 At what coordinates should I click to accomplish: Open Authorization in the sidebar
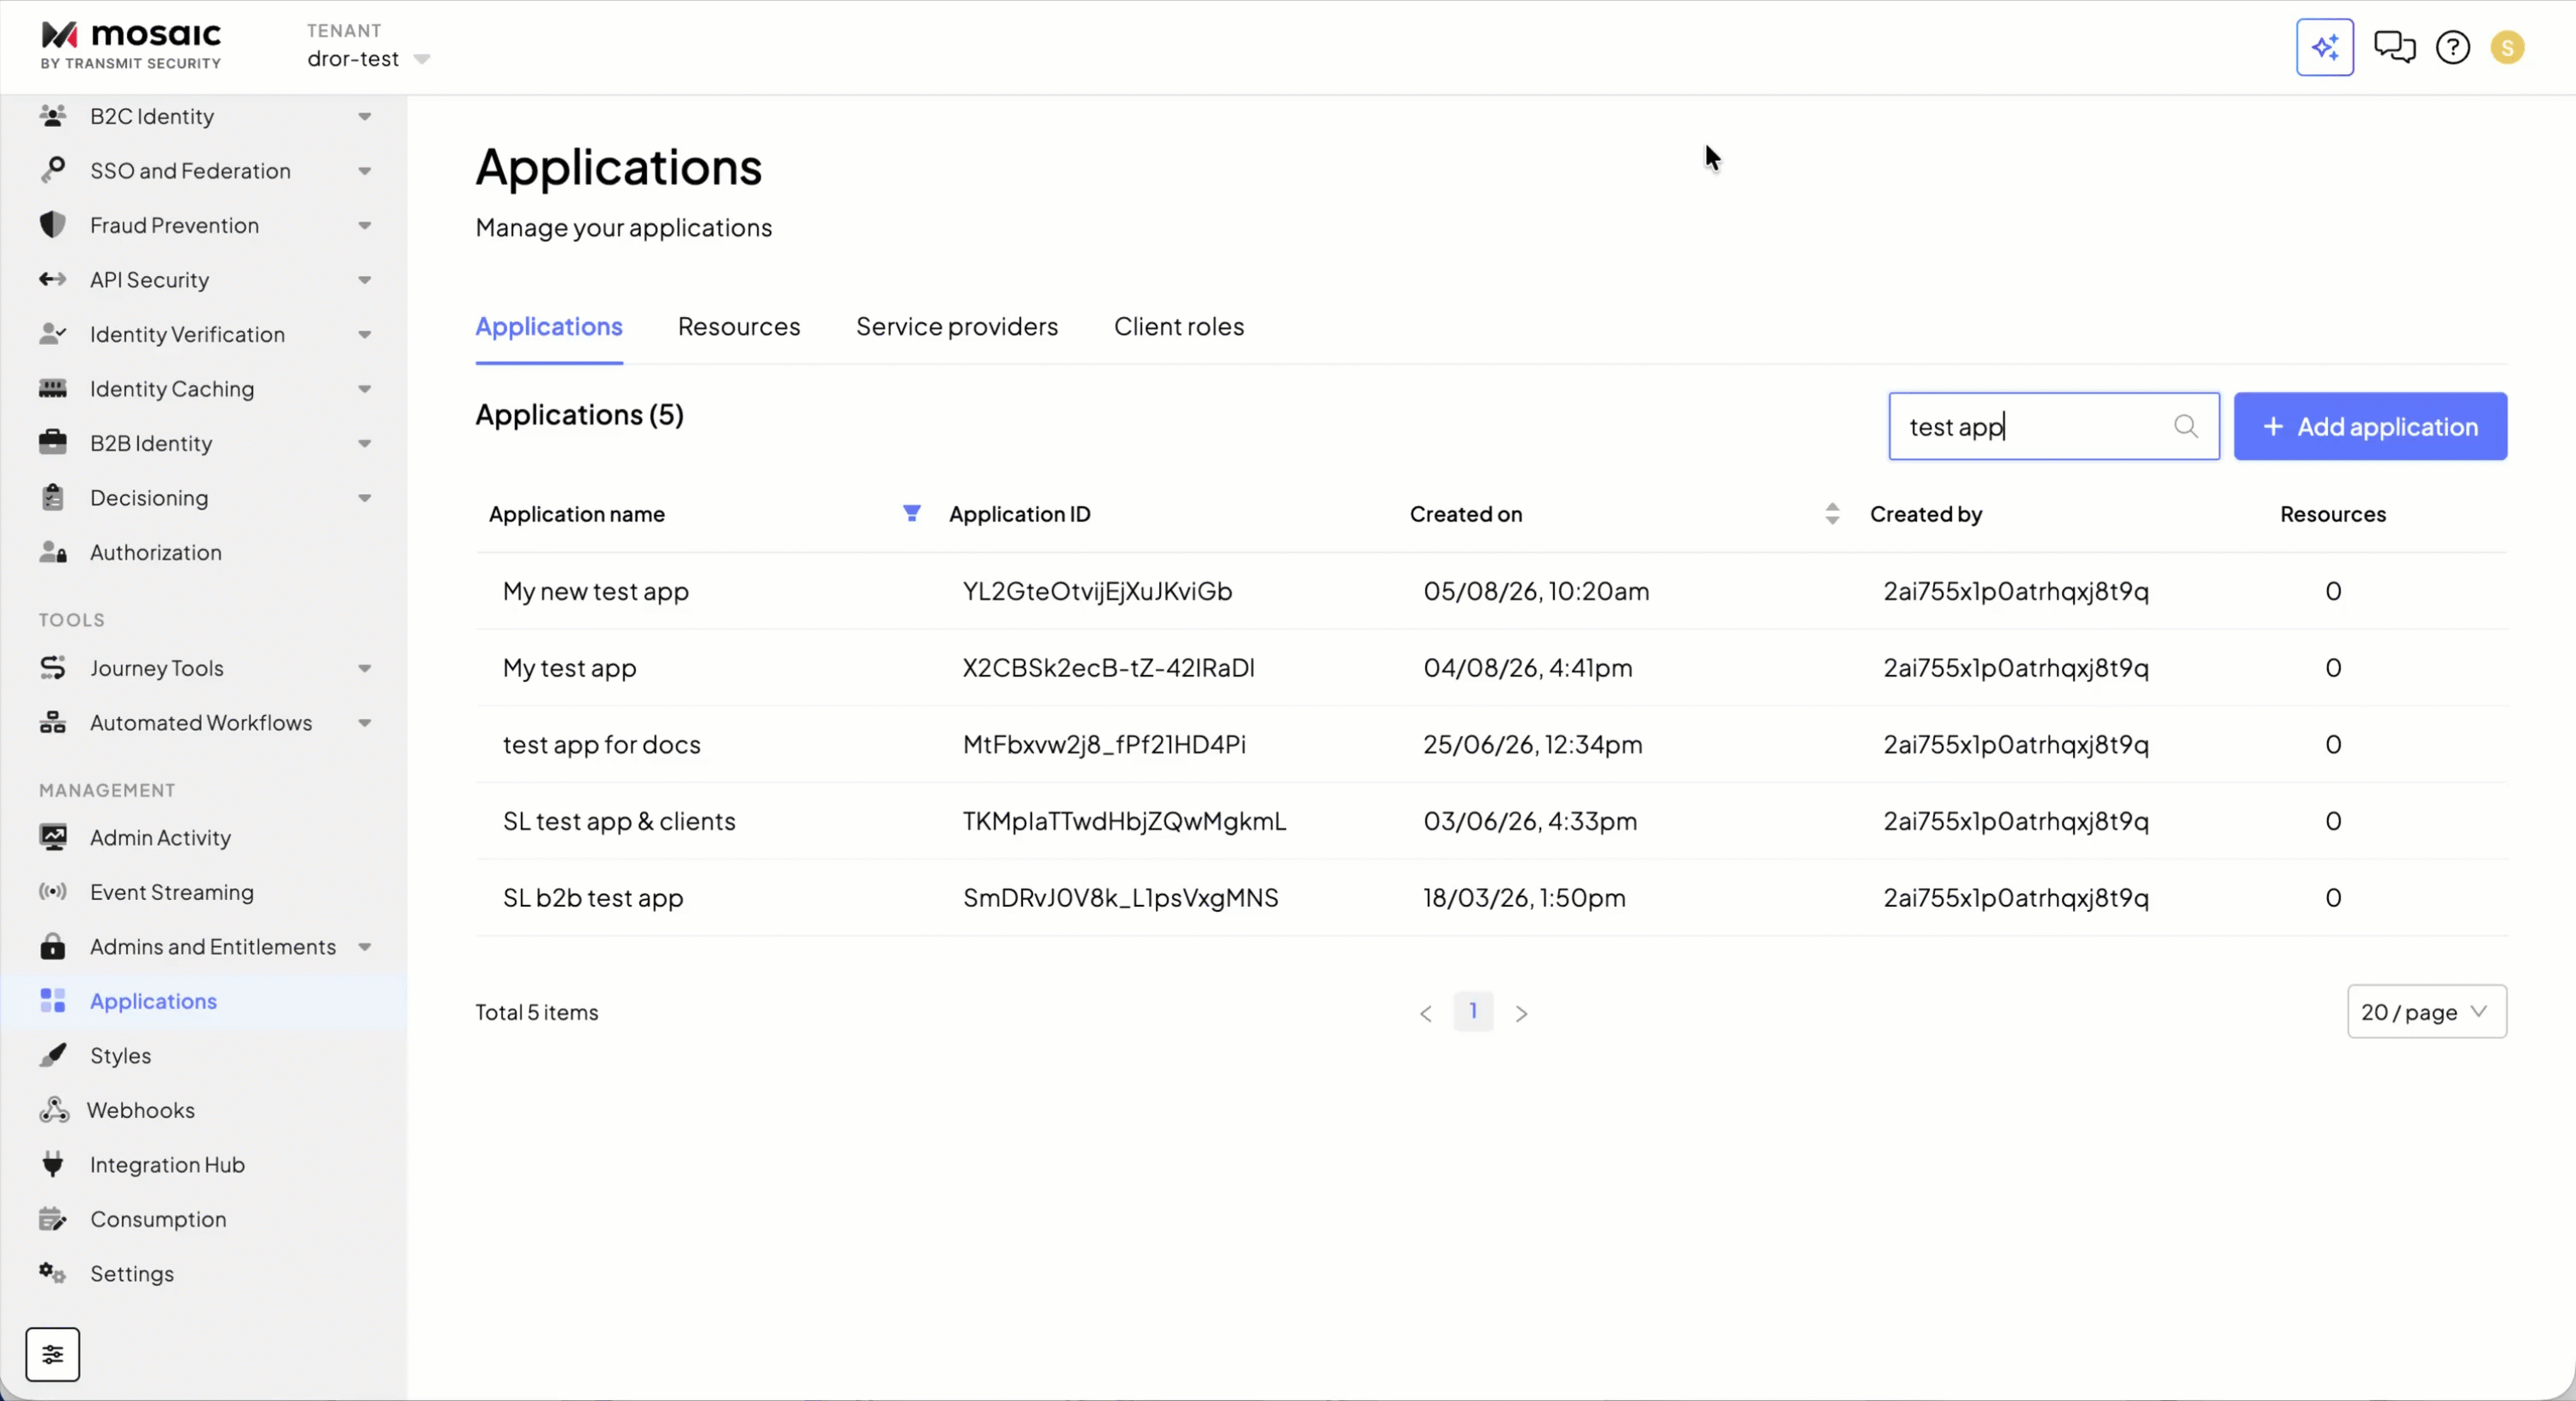pos(203,552)
